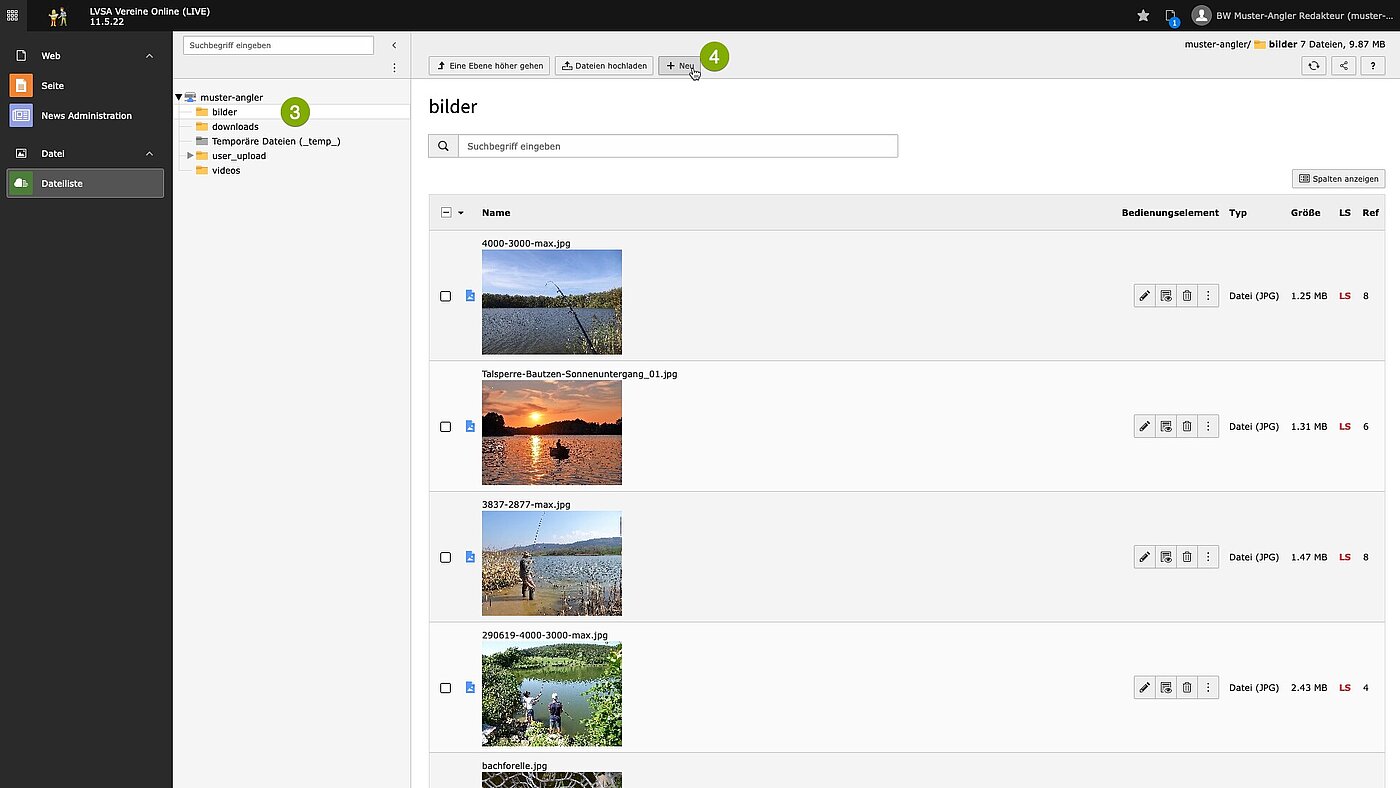Edit metadata of Talsperre-Bautzen-Sonnenuntergang_01.jpg (pencil)
This screenshot has height=788, width=1400.
1145,427
